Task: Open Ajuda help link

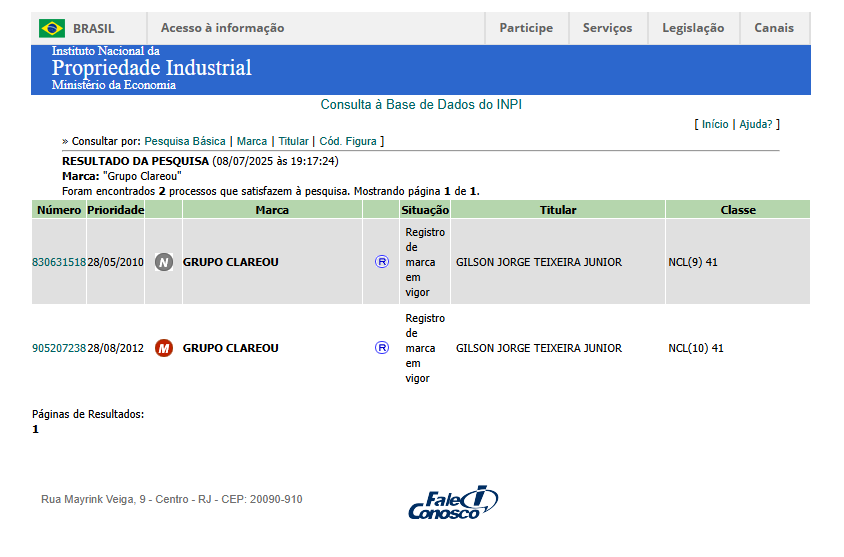Action: (756, 124)
